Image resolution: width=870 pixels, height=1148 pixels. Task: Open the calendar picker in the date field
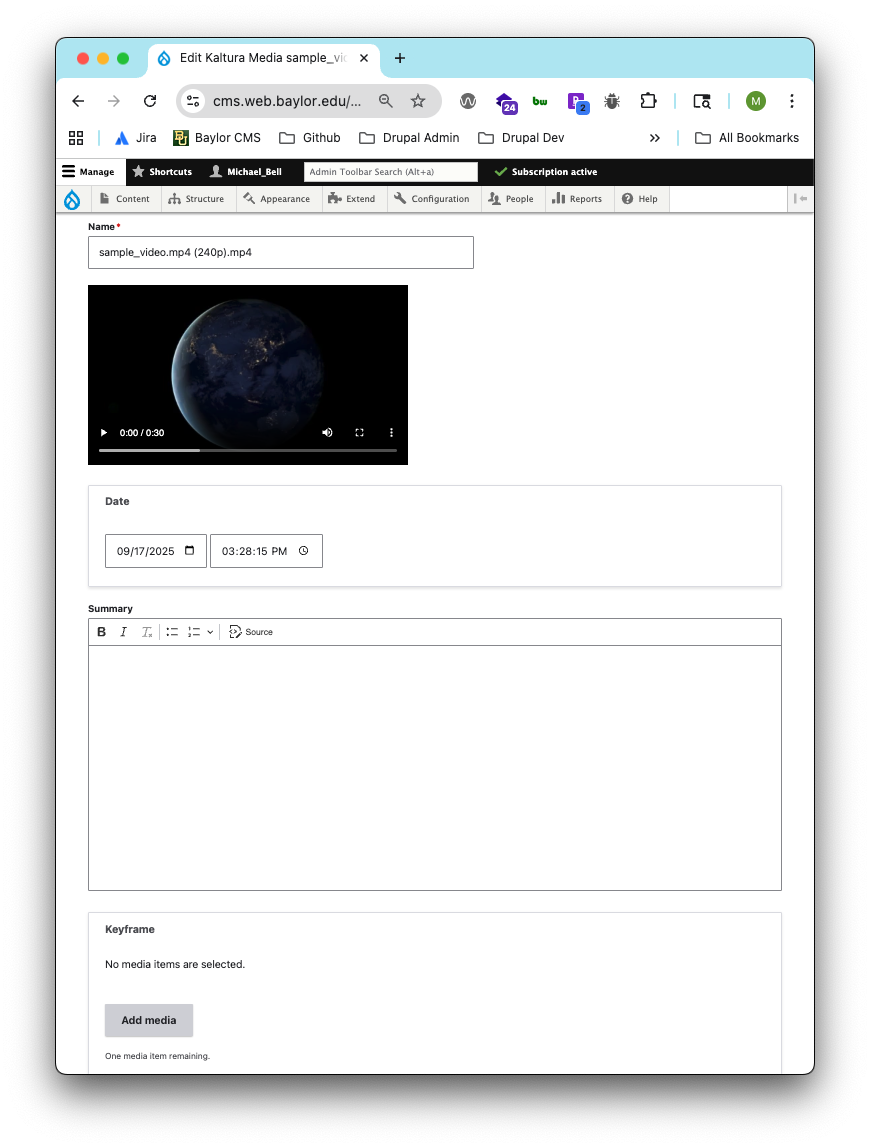coord(190,551)
